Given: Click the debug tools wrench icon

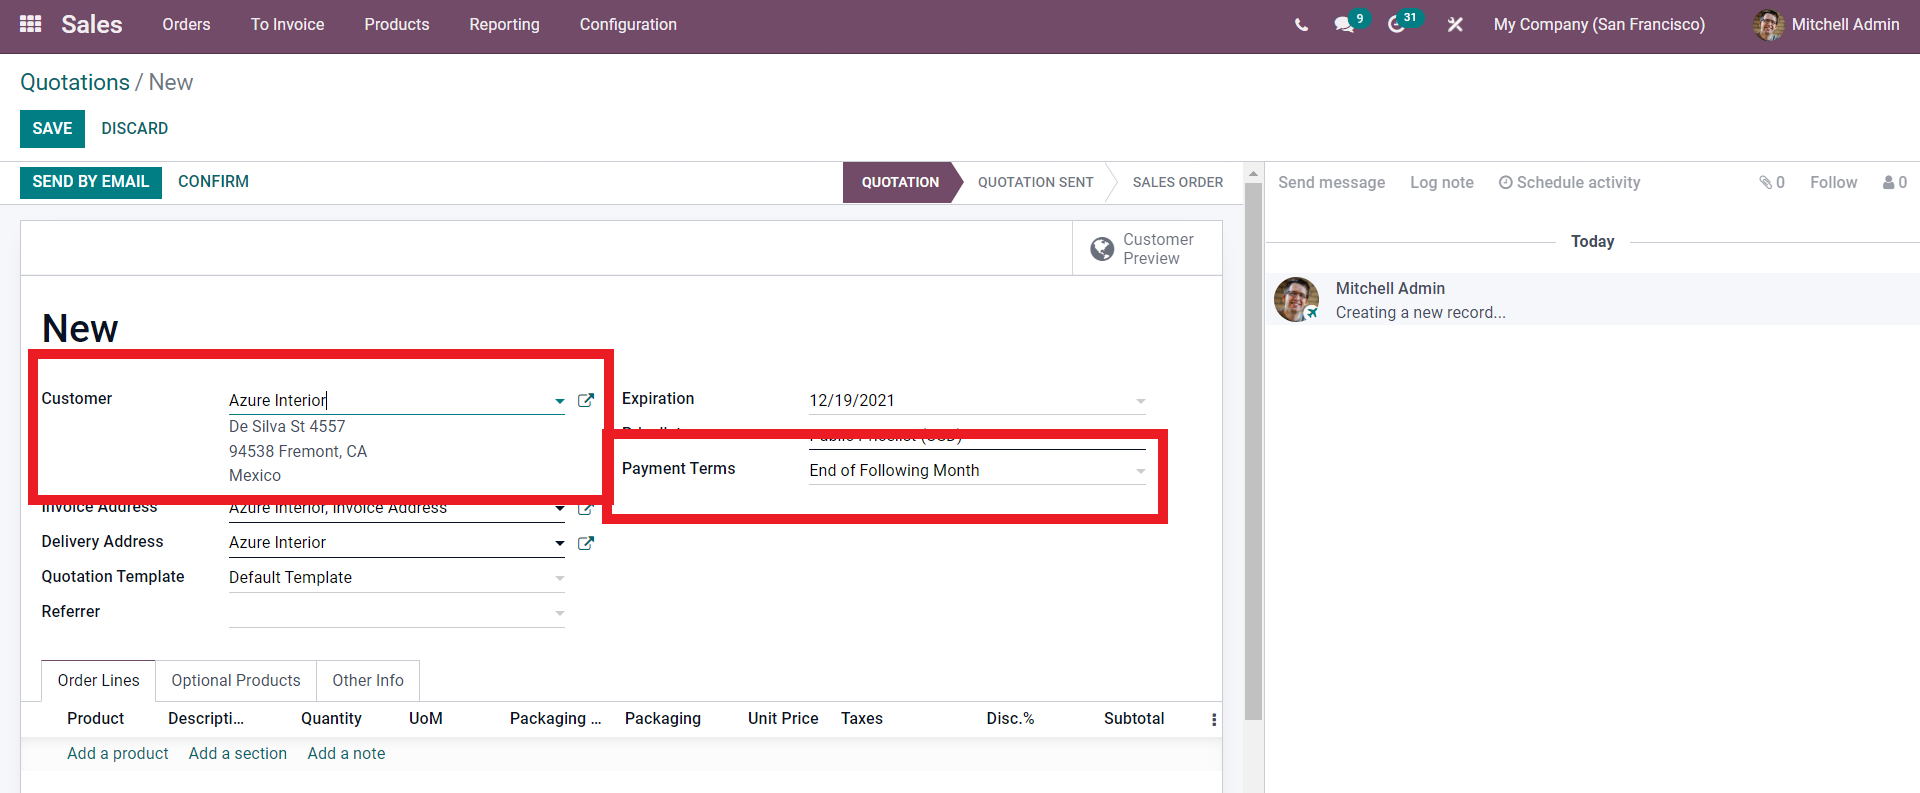Looking at the screenshot, I should pyautogui.click(x=1455, y=25).
